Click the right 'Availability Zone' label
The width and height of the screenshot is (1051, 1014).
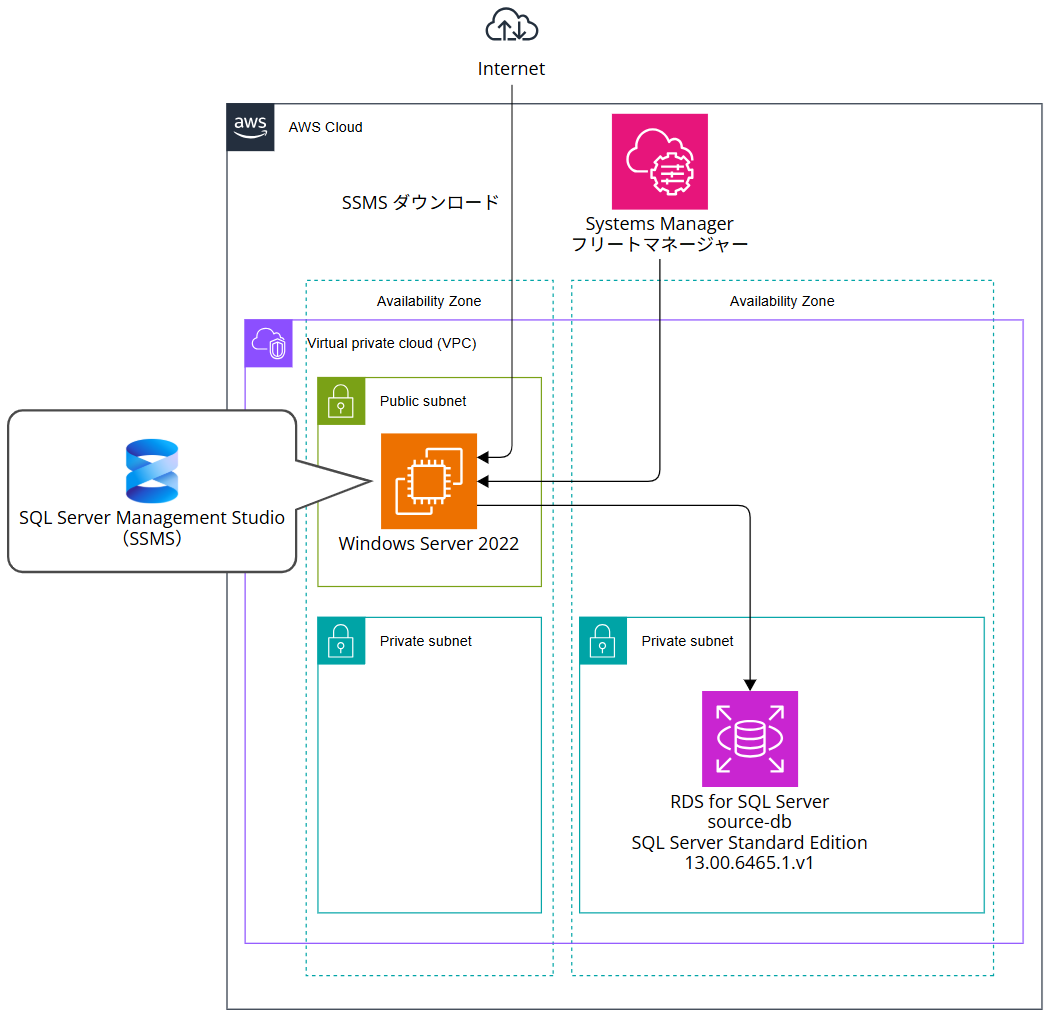pyautogui.click(x=782, y=301)
